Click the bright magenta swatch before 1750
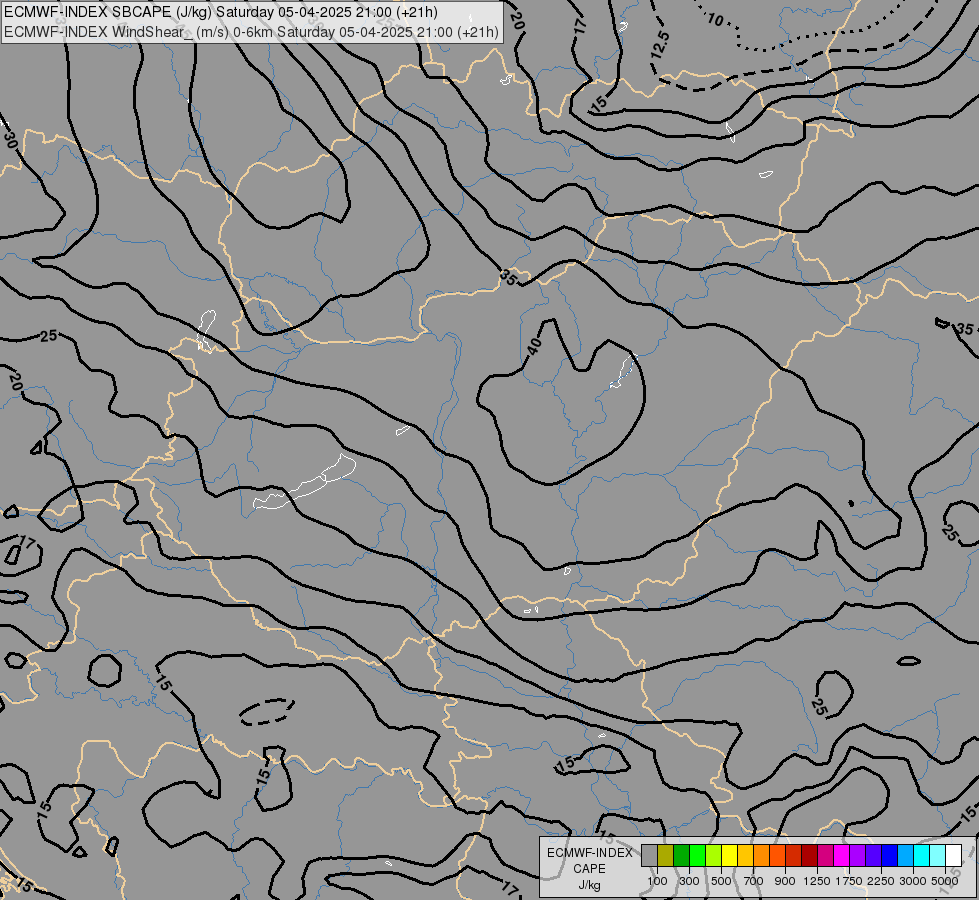The image size is (979, 900). (x=842, y=855)
